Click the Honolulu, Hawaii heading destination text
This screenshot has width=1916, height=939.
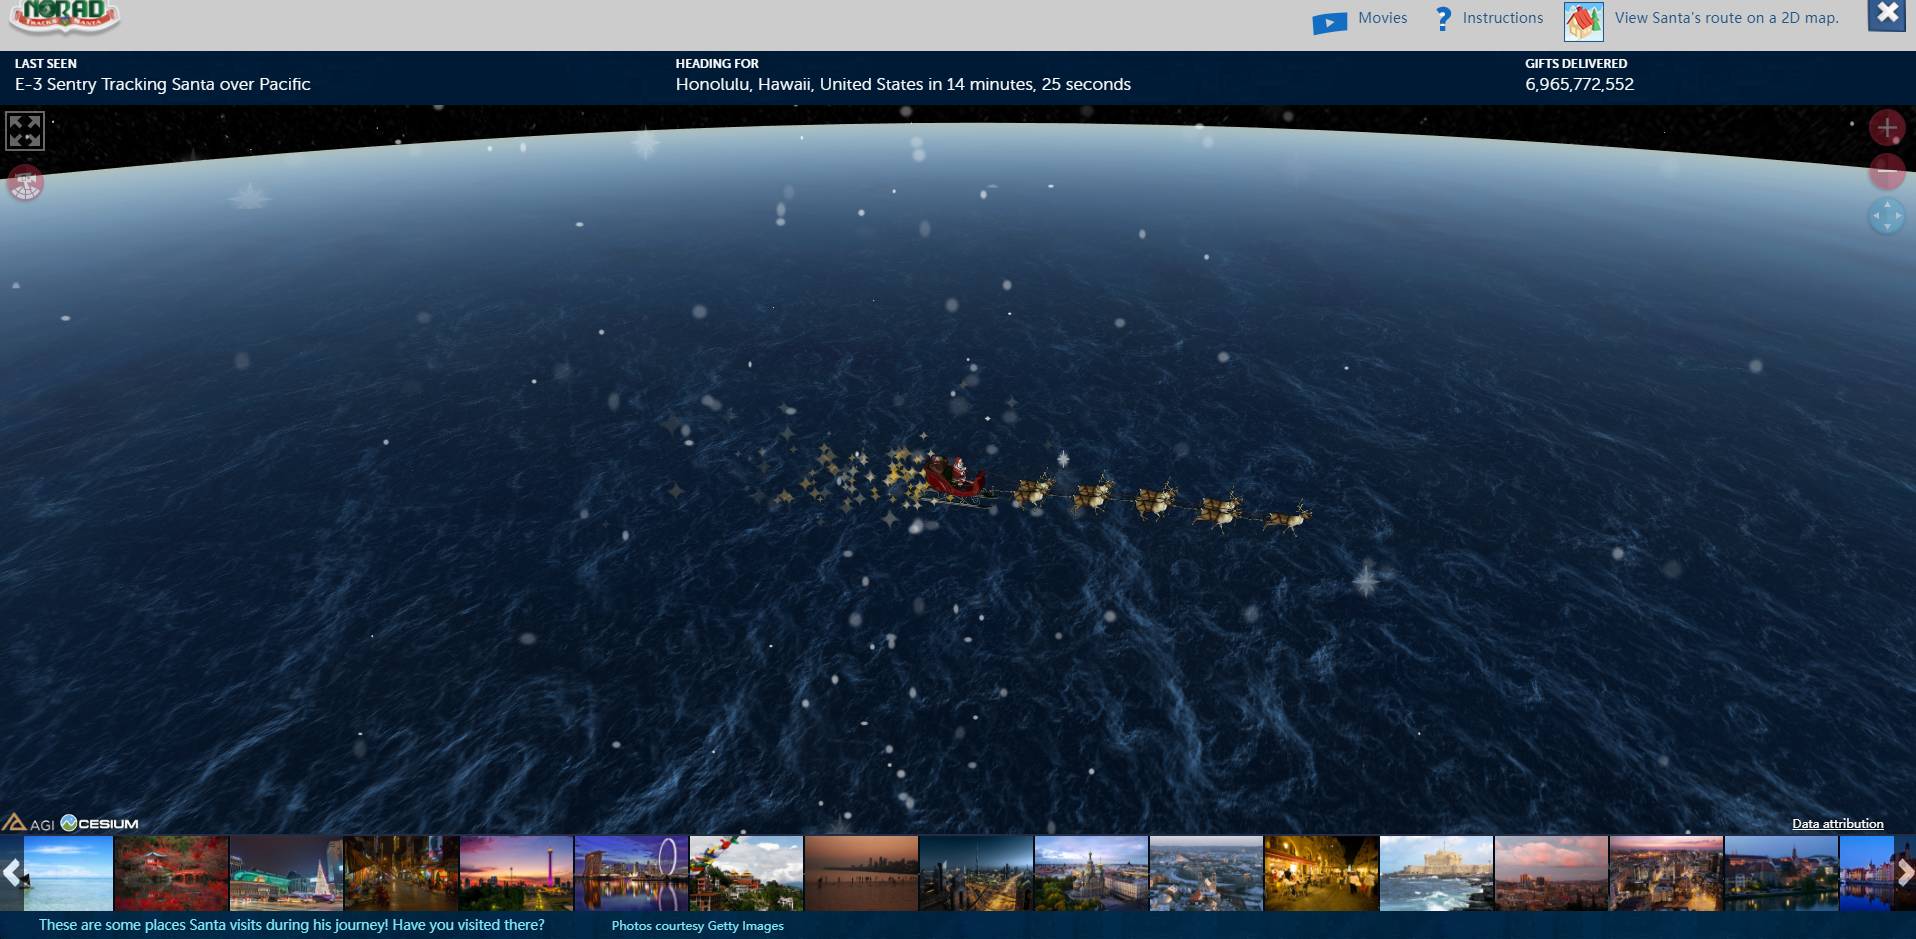(903, 84)
